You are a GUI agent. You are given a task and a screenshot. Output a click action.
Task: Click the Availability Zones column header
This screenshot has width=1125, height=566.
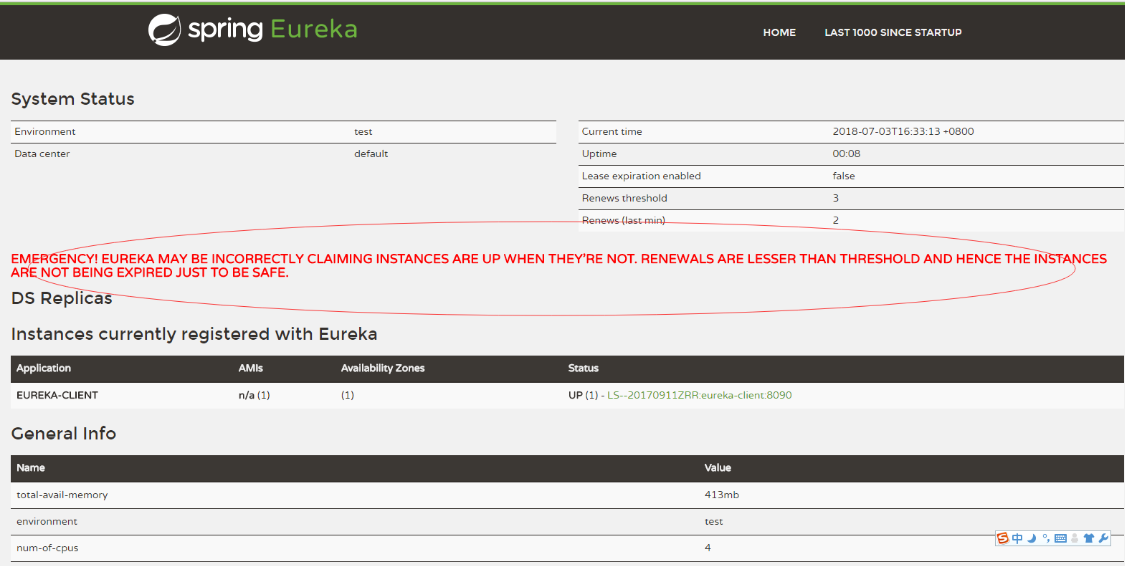pyautogui.click(x=382, y=368)
